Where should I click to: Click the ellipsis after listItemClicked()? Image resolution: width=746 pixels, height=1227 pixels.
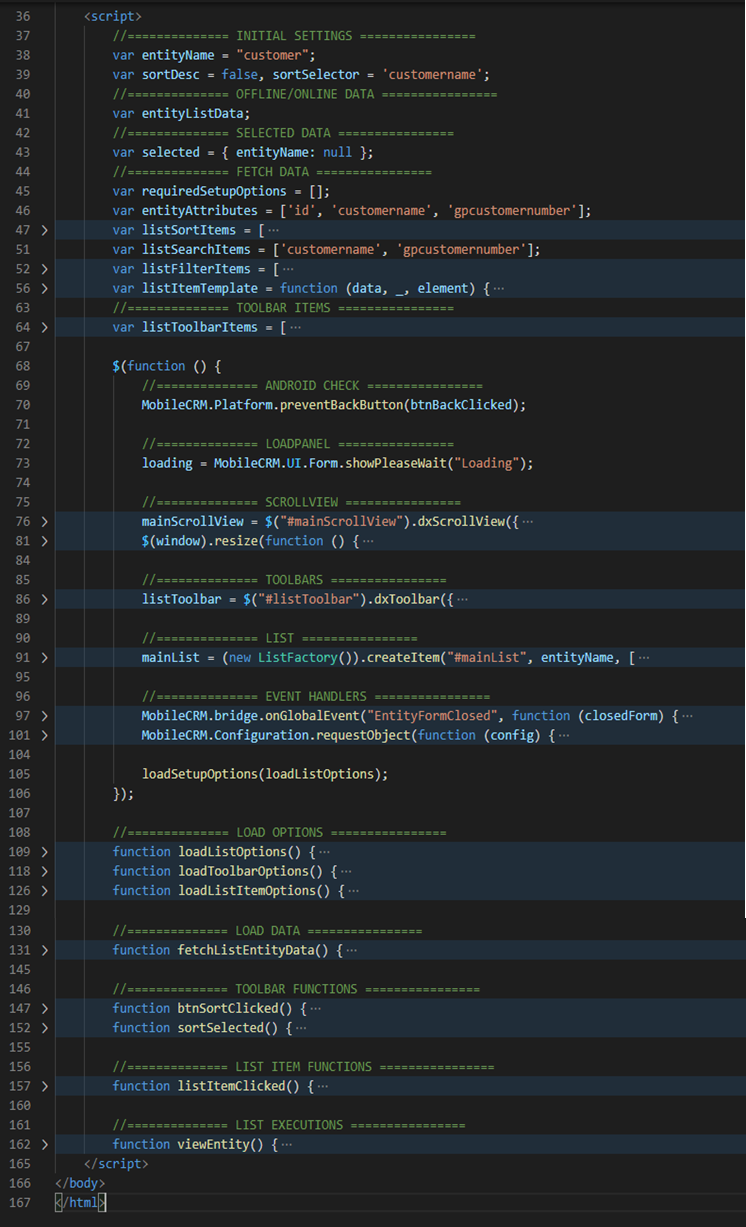tap(322, 1086)
